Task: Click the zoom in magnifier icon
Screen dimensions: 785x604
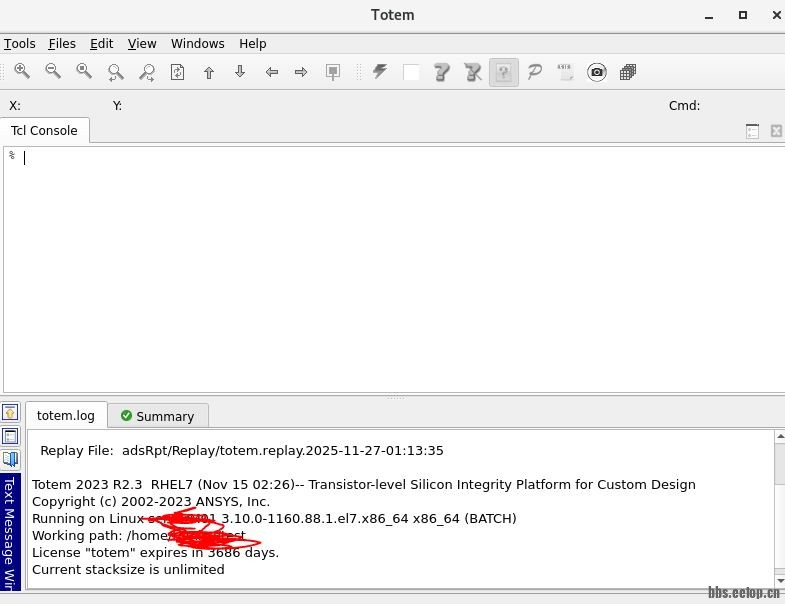Action: (x=22, y=72)
